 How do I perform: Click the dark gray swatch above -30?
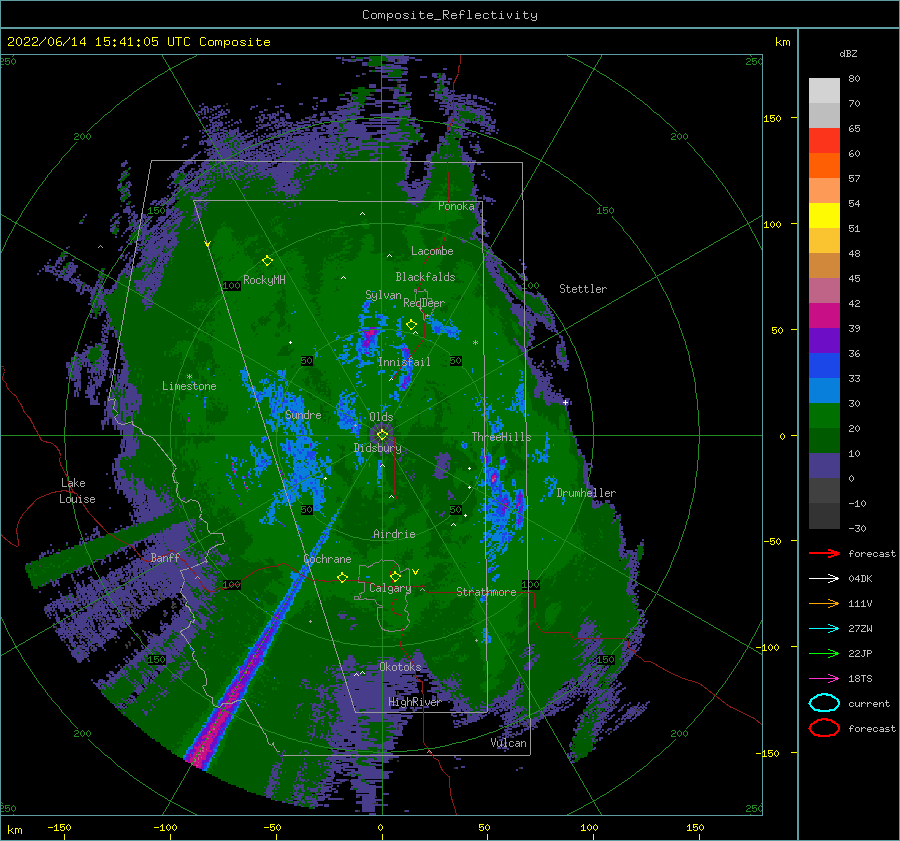824,516
